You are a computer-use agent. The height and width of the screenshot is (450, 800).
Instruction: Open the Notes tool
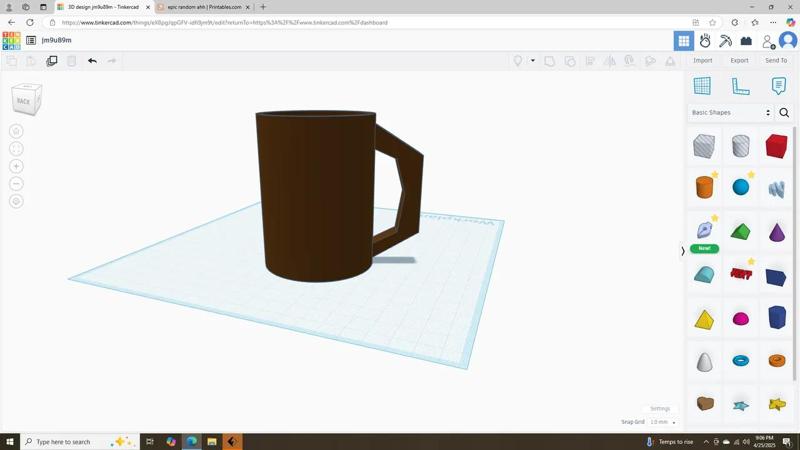pos(778,86)
